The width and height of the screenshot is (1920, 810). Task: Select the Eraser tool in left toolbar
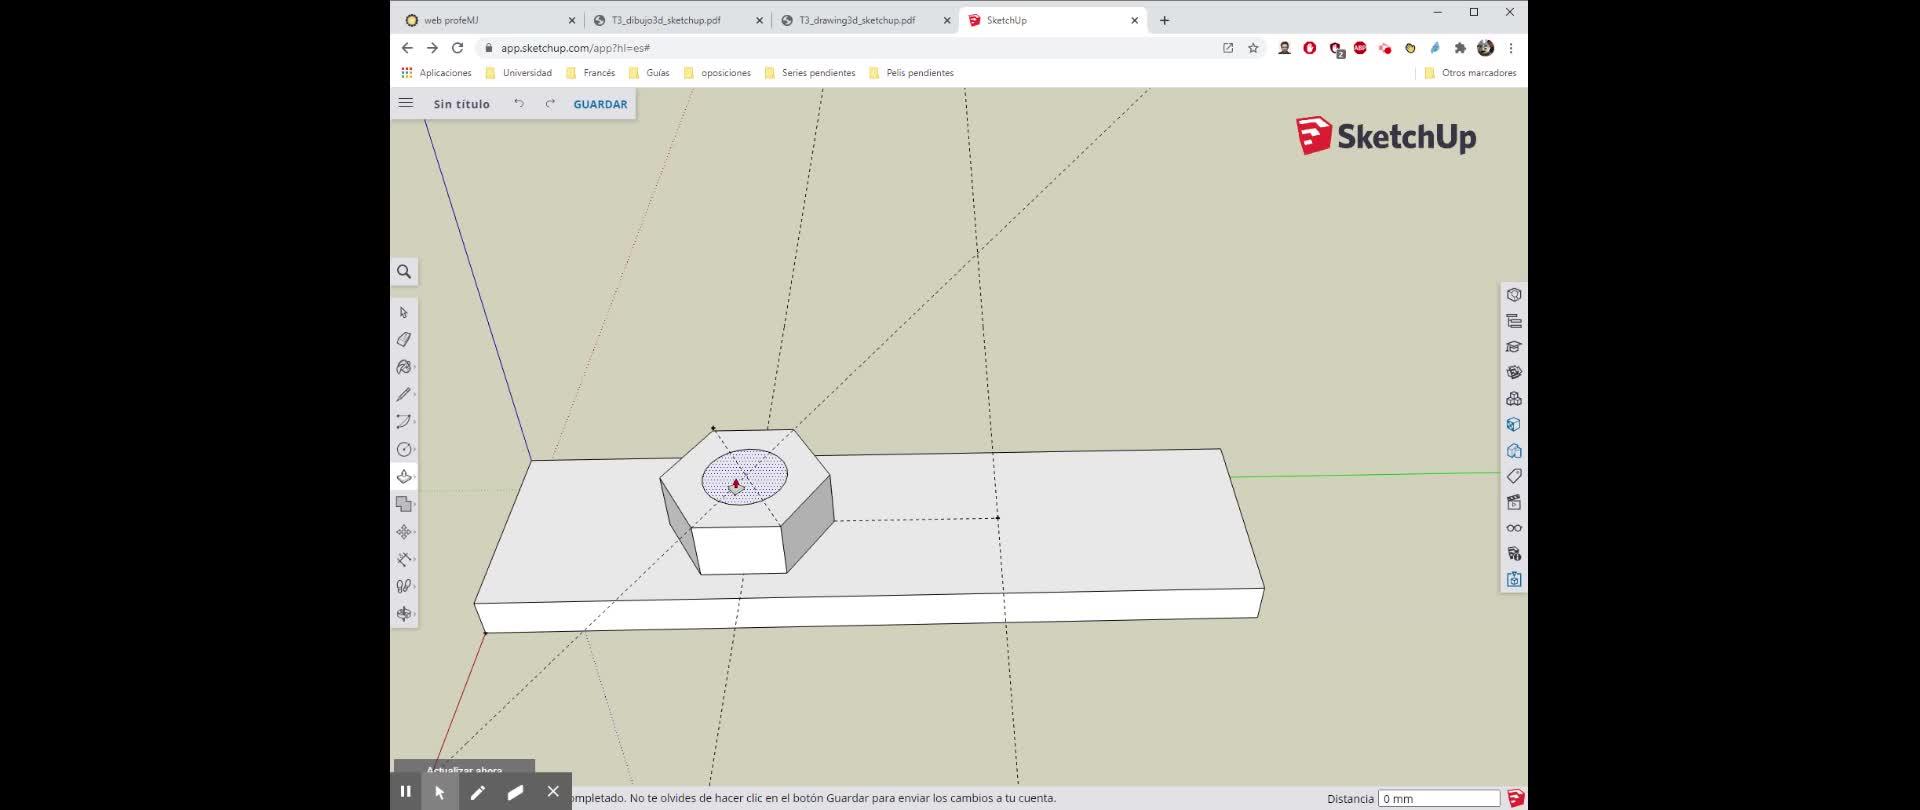click(x=404, y=340)
